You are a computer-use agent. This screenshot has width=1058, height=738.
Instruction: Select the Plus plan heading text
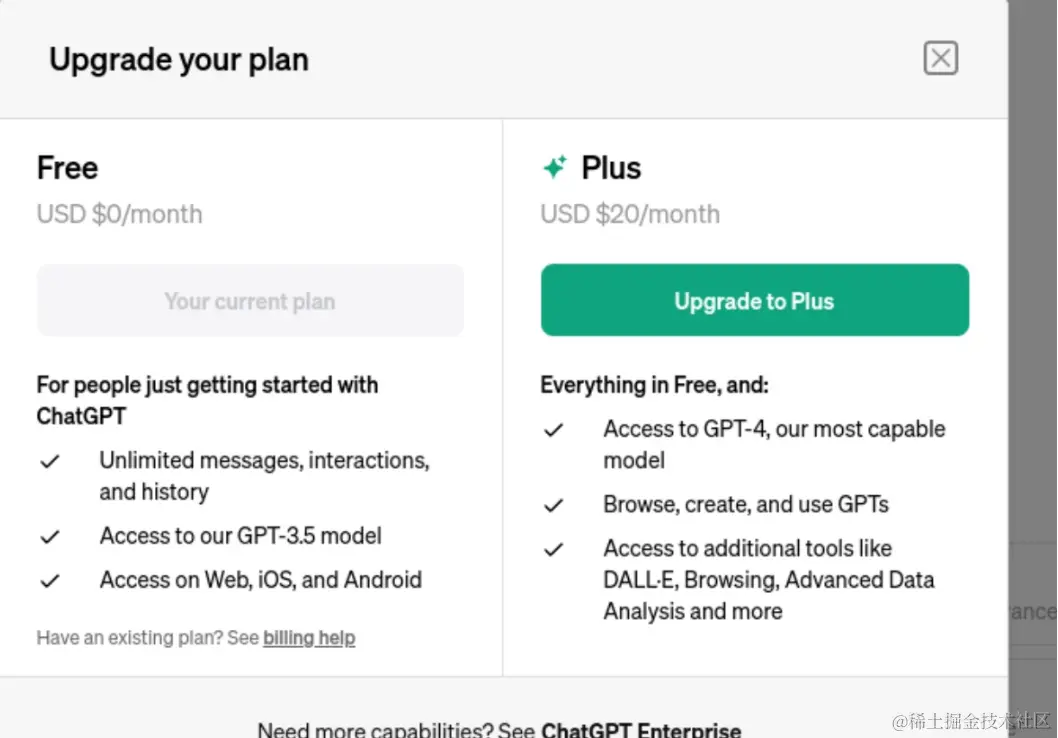[x=611, y=167]
